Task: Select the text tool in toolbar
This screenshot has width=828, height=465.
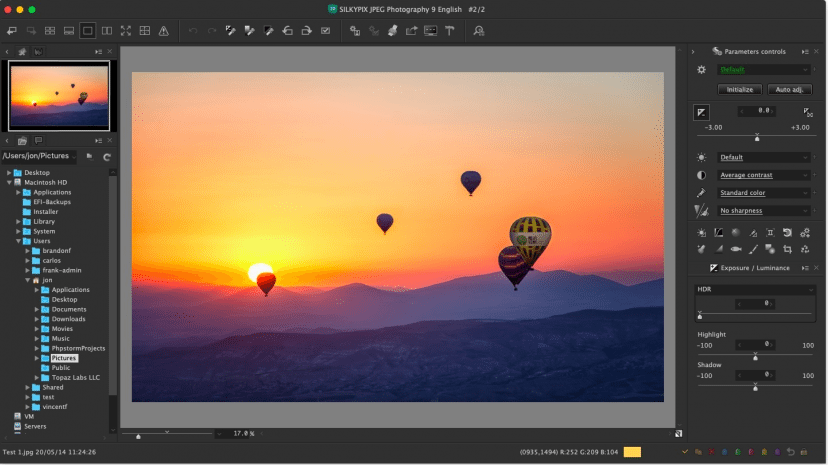Action: (x=450, y=31)
